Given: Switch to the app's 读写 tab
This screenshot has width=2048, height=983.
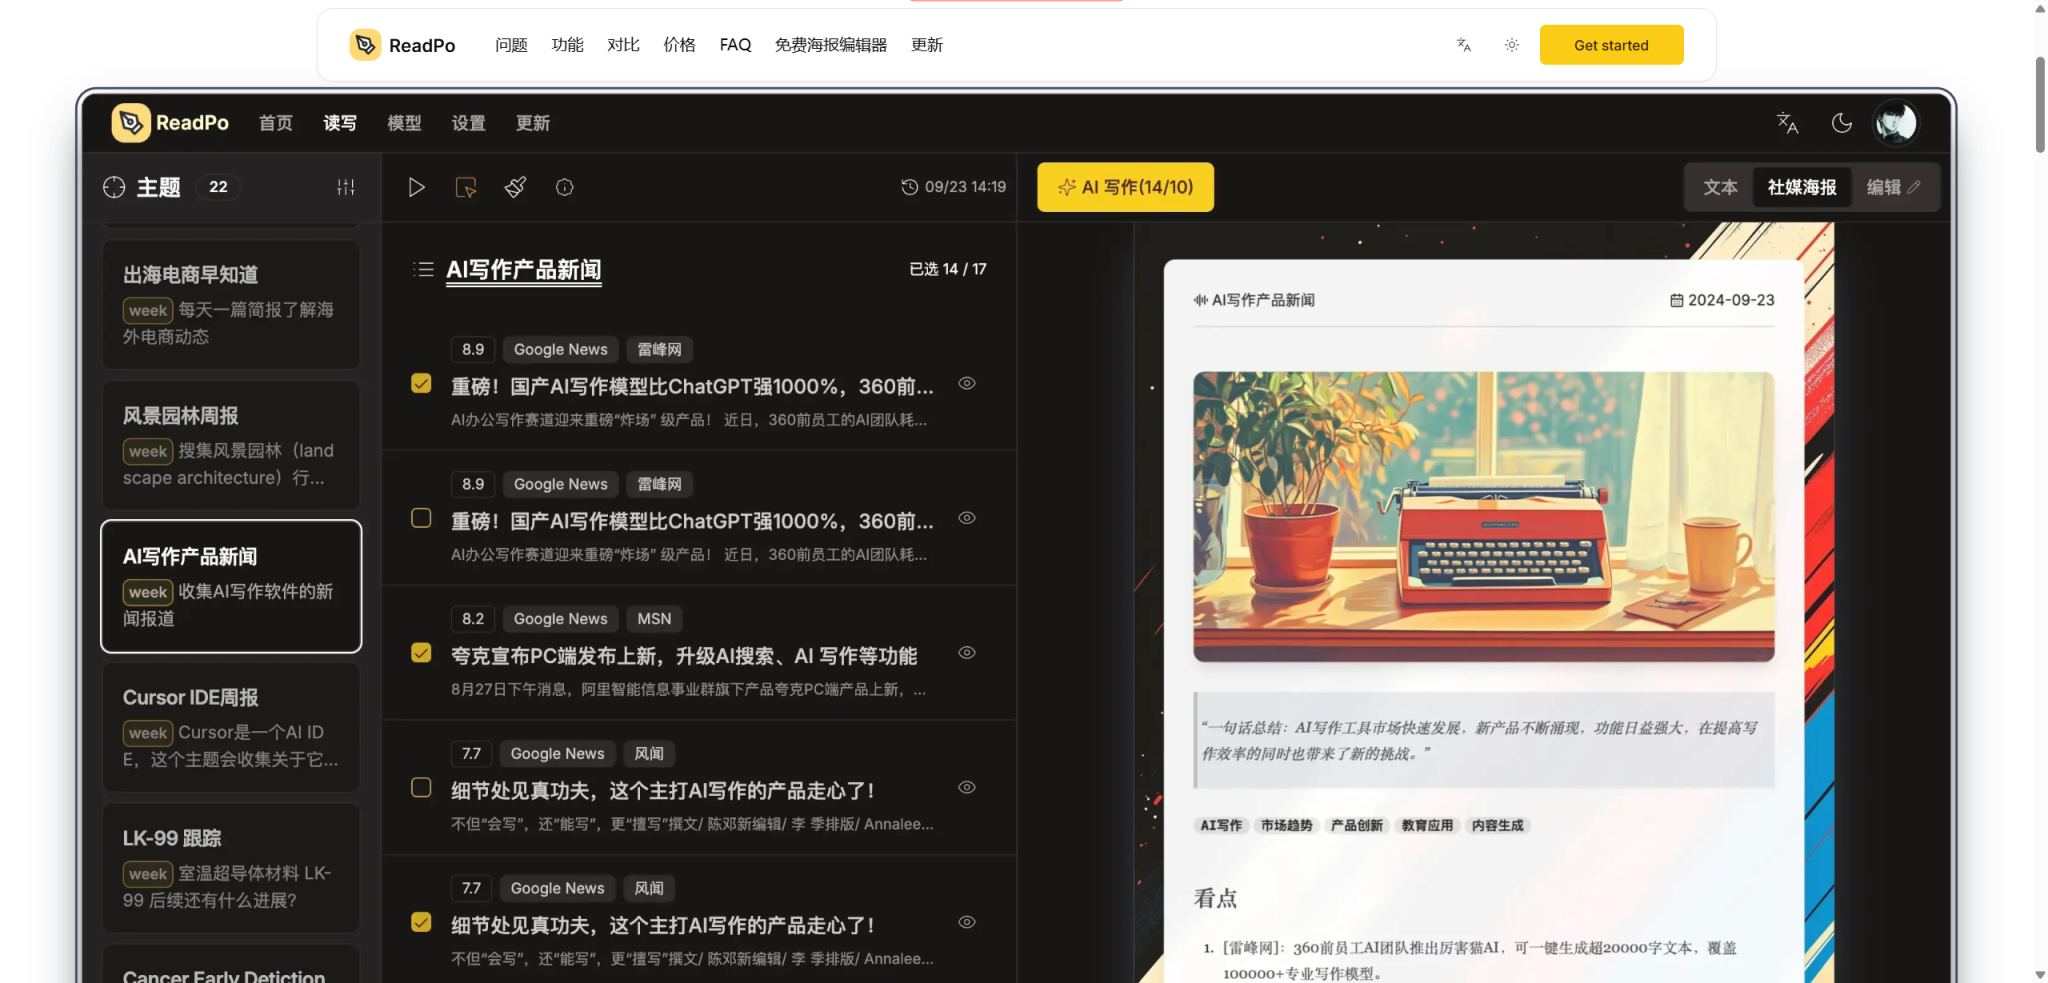Looking at the screenshot, I should 340,123.
